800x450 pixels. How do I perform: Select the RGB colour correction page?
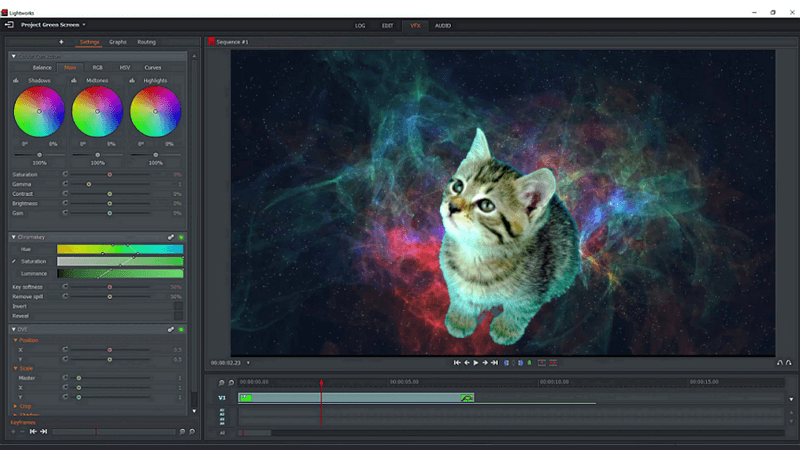tap(97, 67)
